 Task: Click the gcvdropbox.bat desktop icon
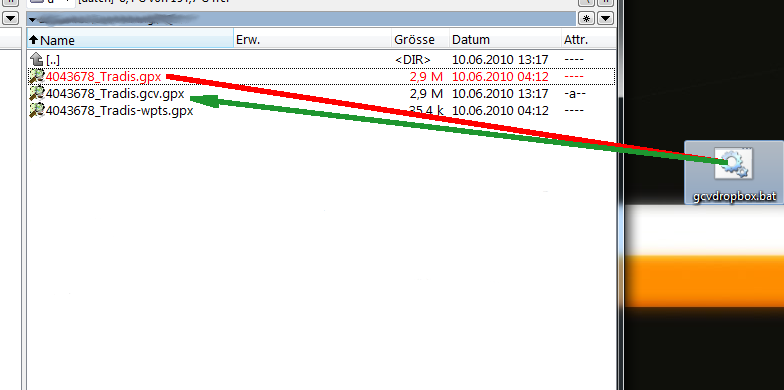point(733,164)
